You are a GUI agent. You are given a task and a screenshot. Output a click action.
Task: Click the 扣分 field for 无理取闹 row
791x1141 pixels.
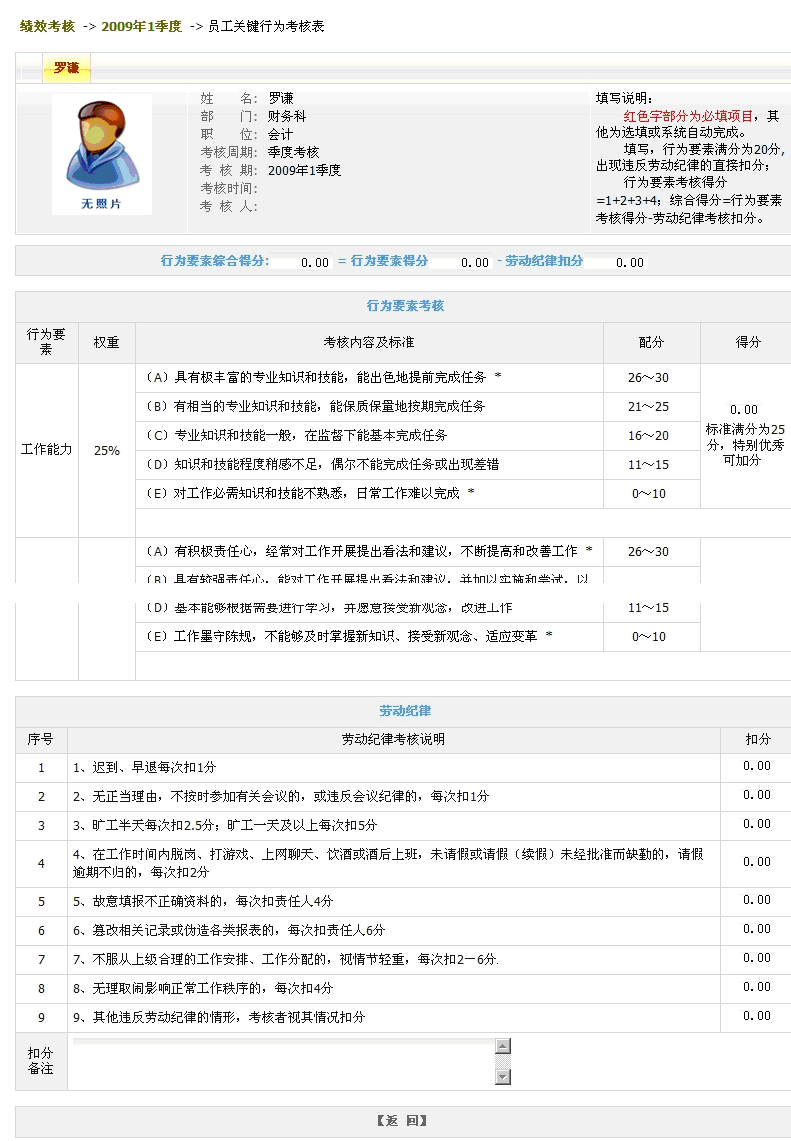click(x=756, y=987)
